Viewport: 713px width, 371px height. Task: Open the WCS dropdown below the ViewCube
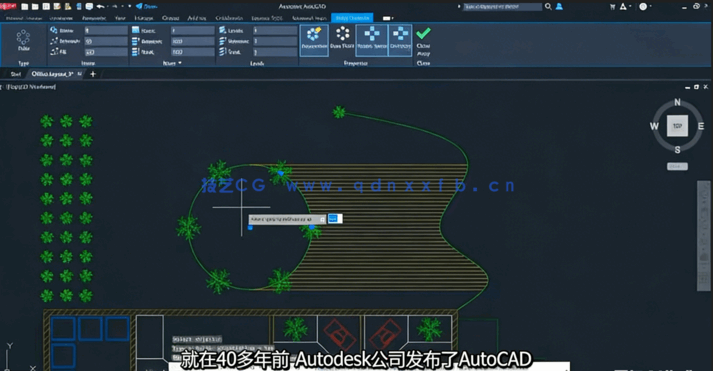pos(677,166)
